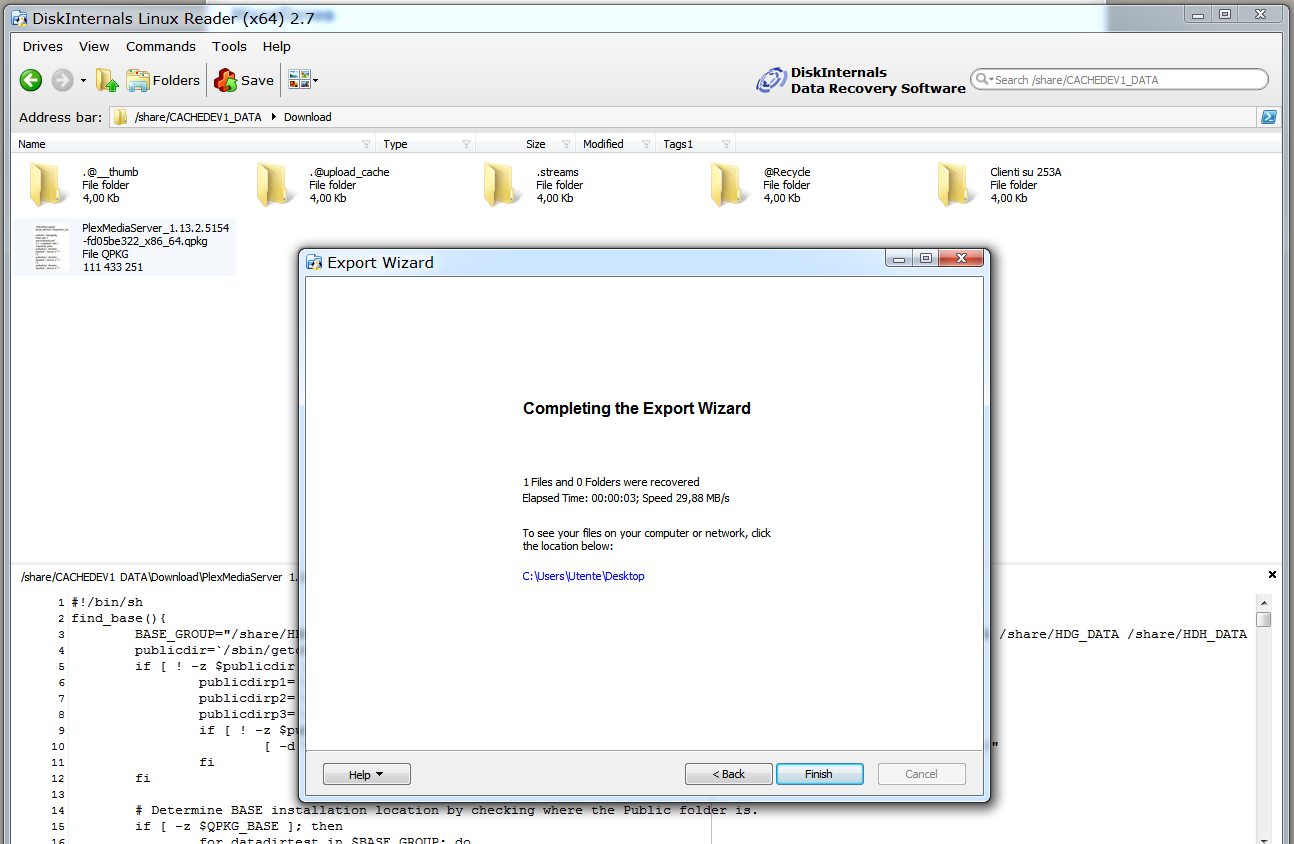The image size is (1294, 844).
Task: Click the search magnifier dropdown icon
Action: [x=984, y=79]
